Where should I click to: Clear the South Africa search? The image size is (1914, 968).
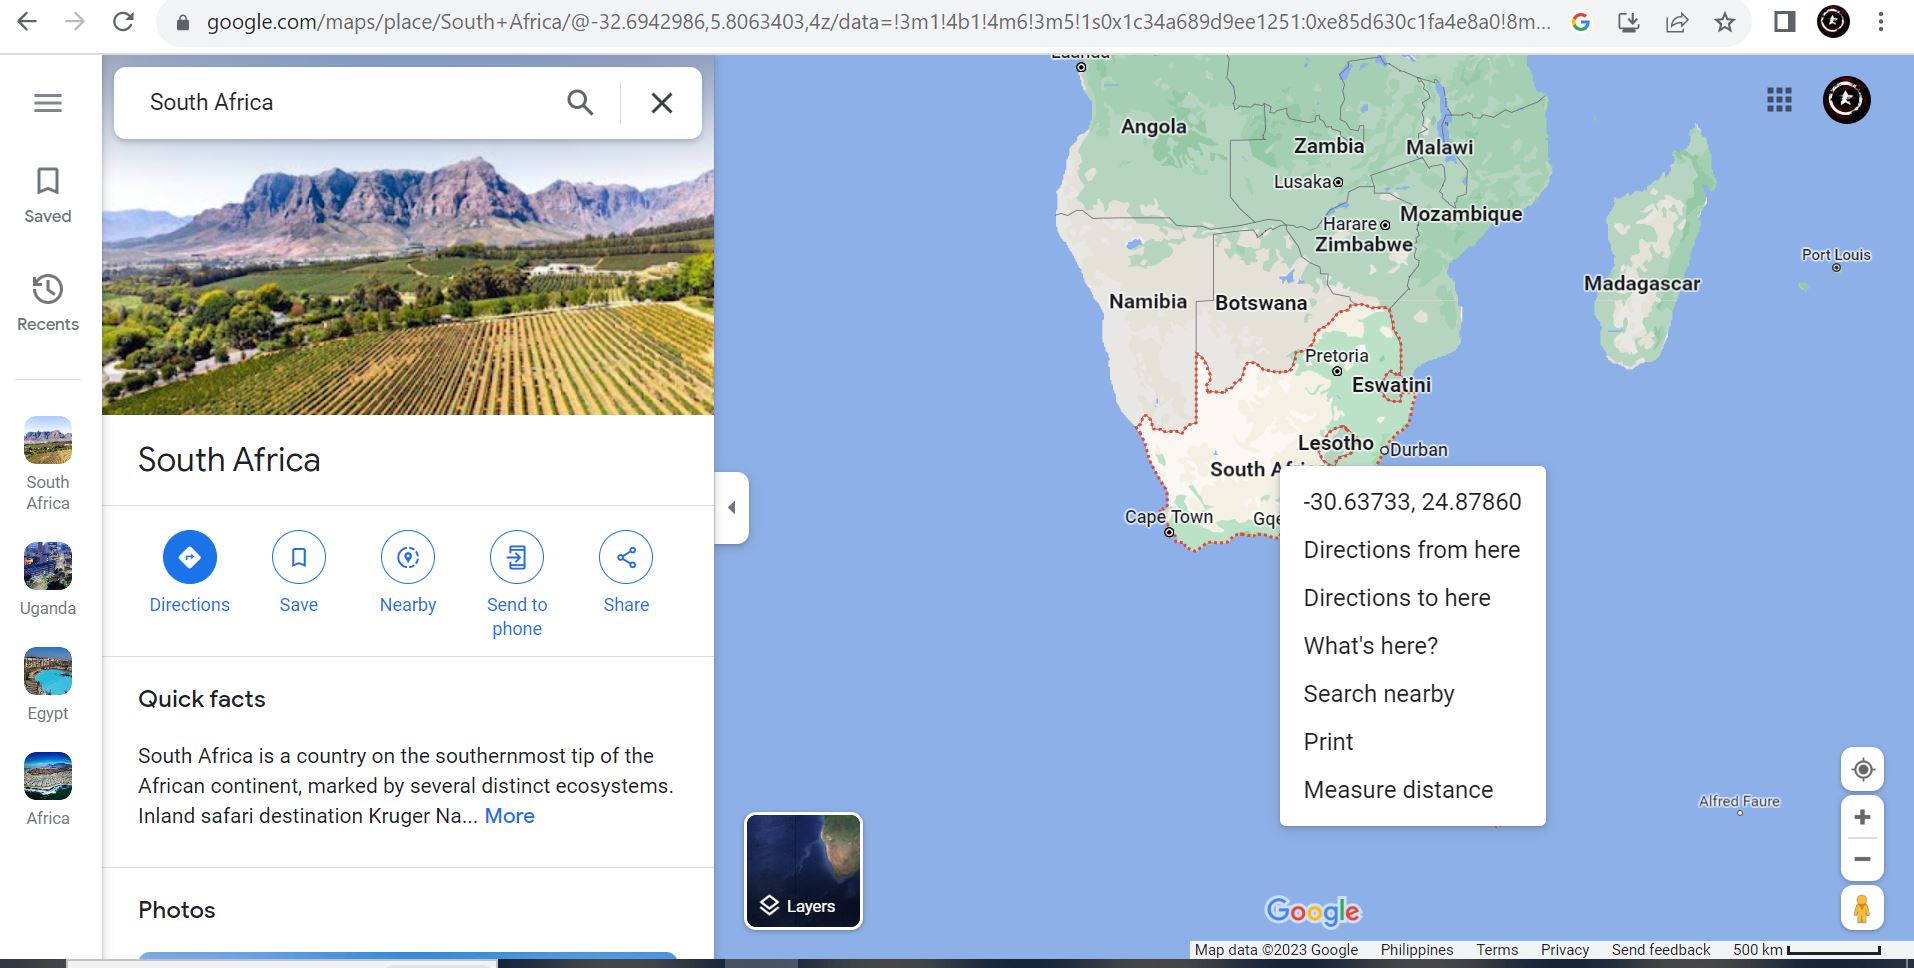tap(662, 102)
